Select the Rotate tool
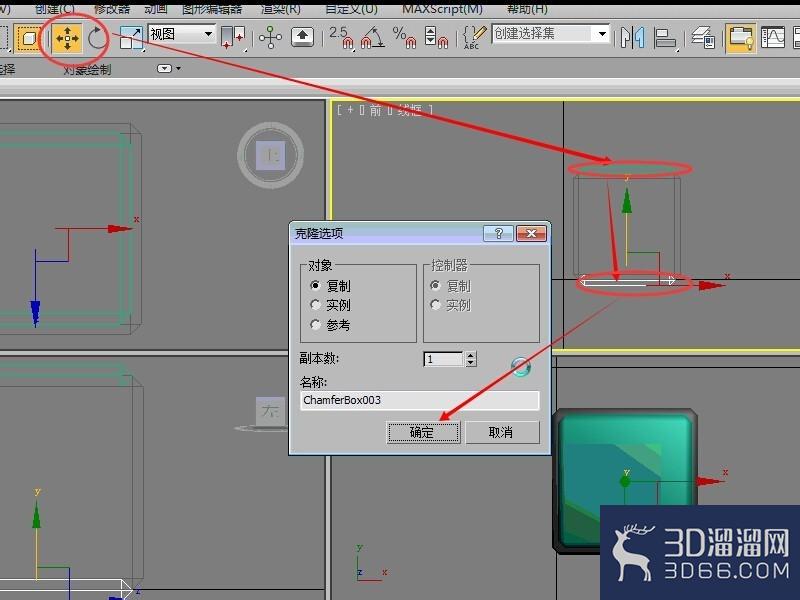800x600 pixels. (97, 38)
